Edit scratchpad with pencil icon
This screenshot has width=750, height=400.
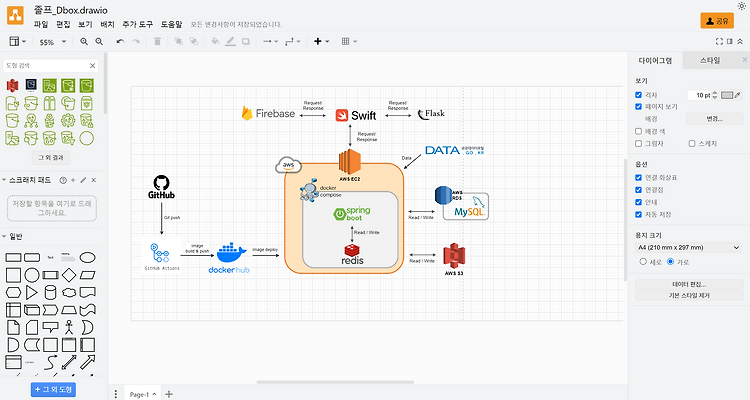click(83, 180)
